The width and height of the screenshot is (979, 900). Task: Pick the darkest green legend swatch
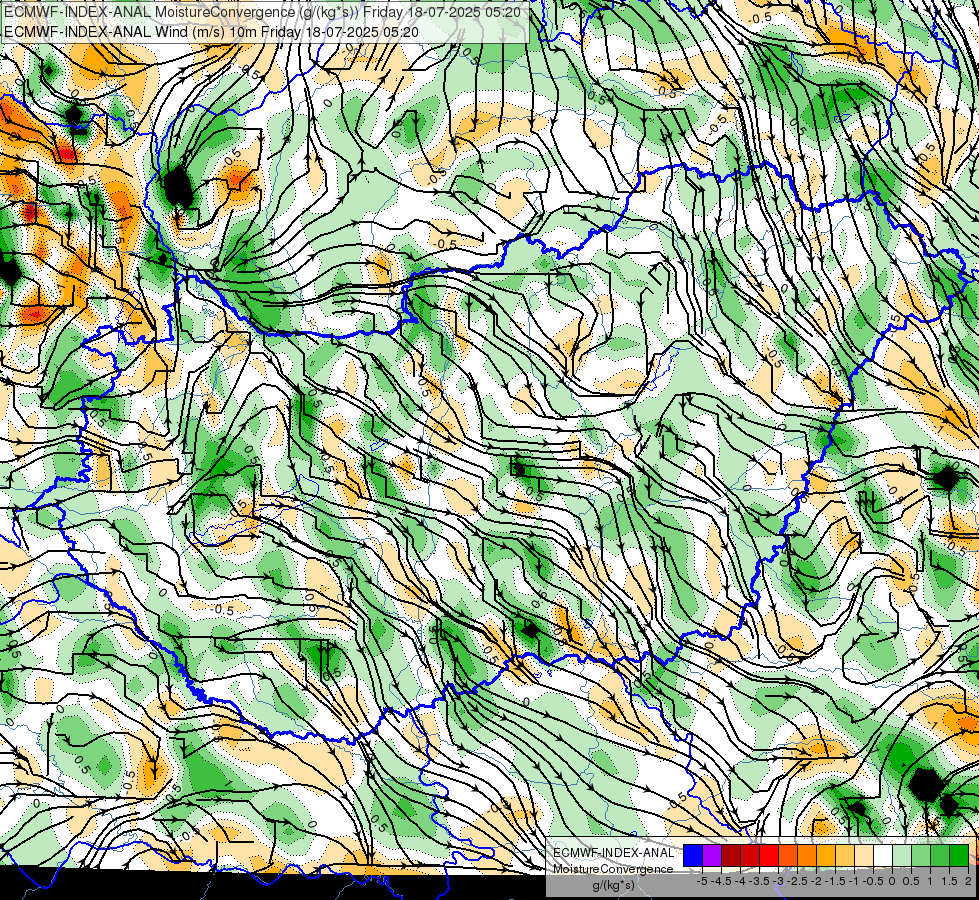coord(958,855)
